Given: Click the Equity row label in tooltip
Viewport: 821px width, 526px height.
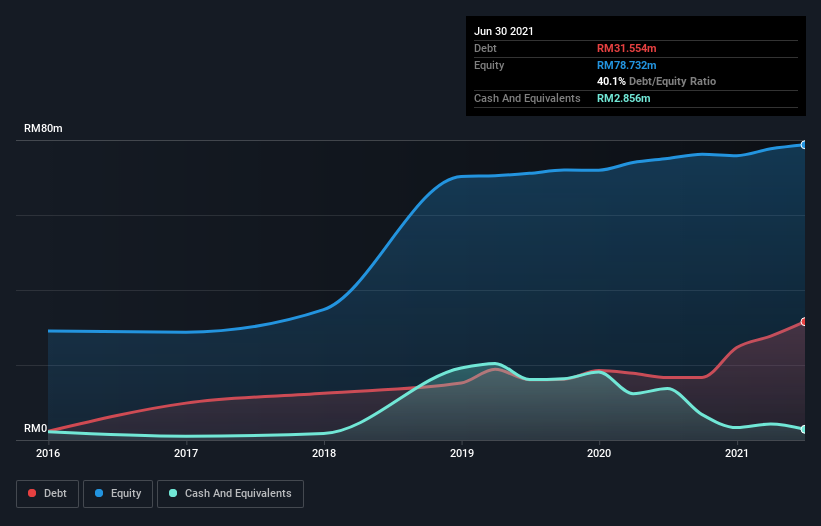Looking at the screenshot, I should 489,65.
